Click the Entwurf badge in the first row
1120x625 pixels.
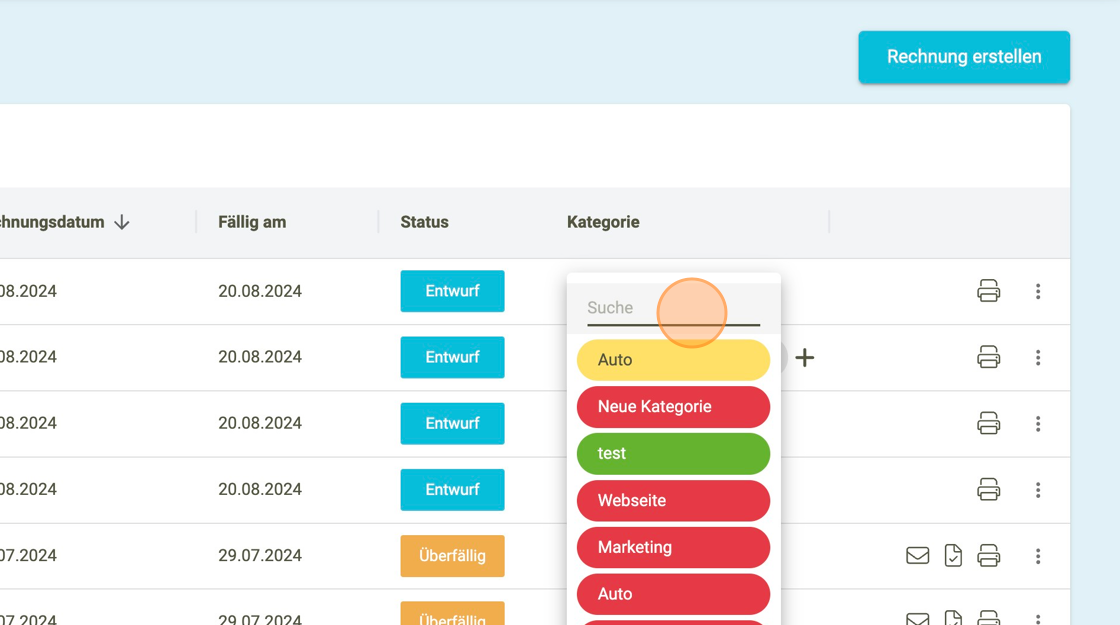tap(452, 291)
